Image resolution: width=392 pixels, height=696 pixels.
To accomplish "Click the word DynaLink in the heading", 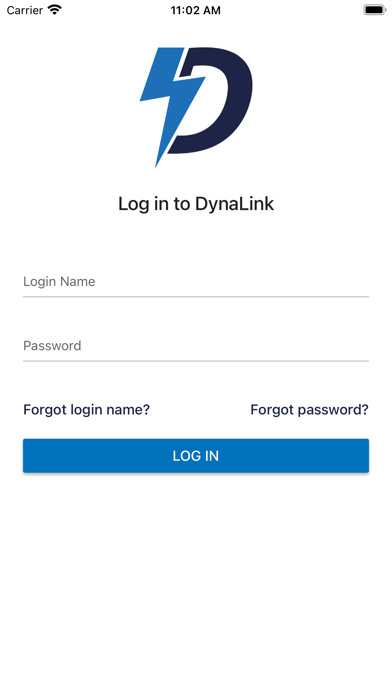I will (x=234, y=204).
